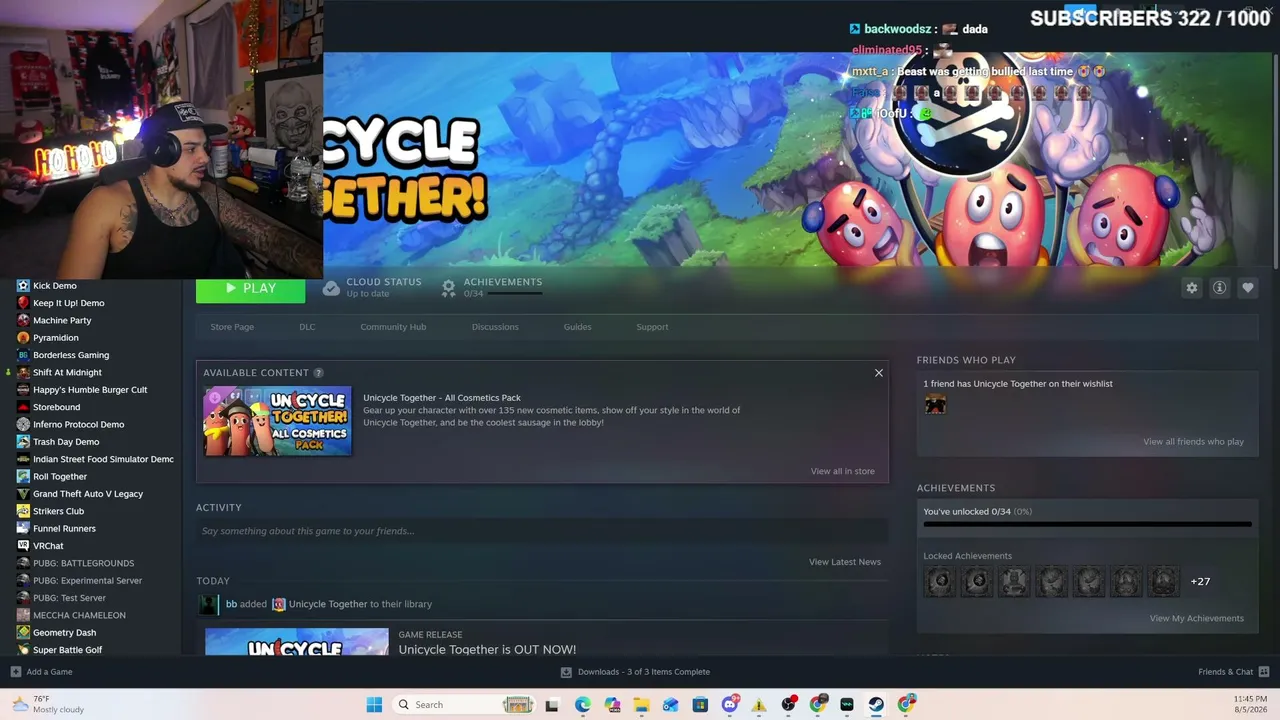1280x720 pixels.
Task: Open Discord from the taskbar
Action: (x=730, y=705)
